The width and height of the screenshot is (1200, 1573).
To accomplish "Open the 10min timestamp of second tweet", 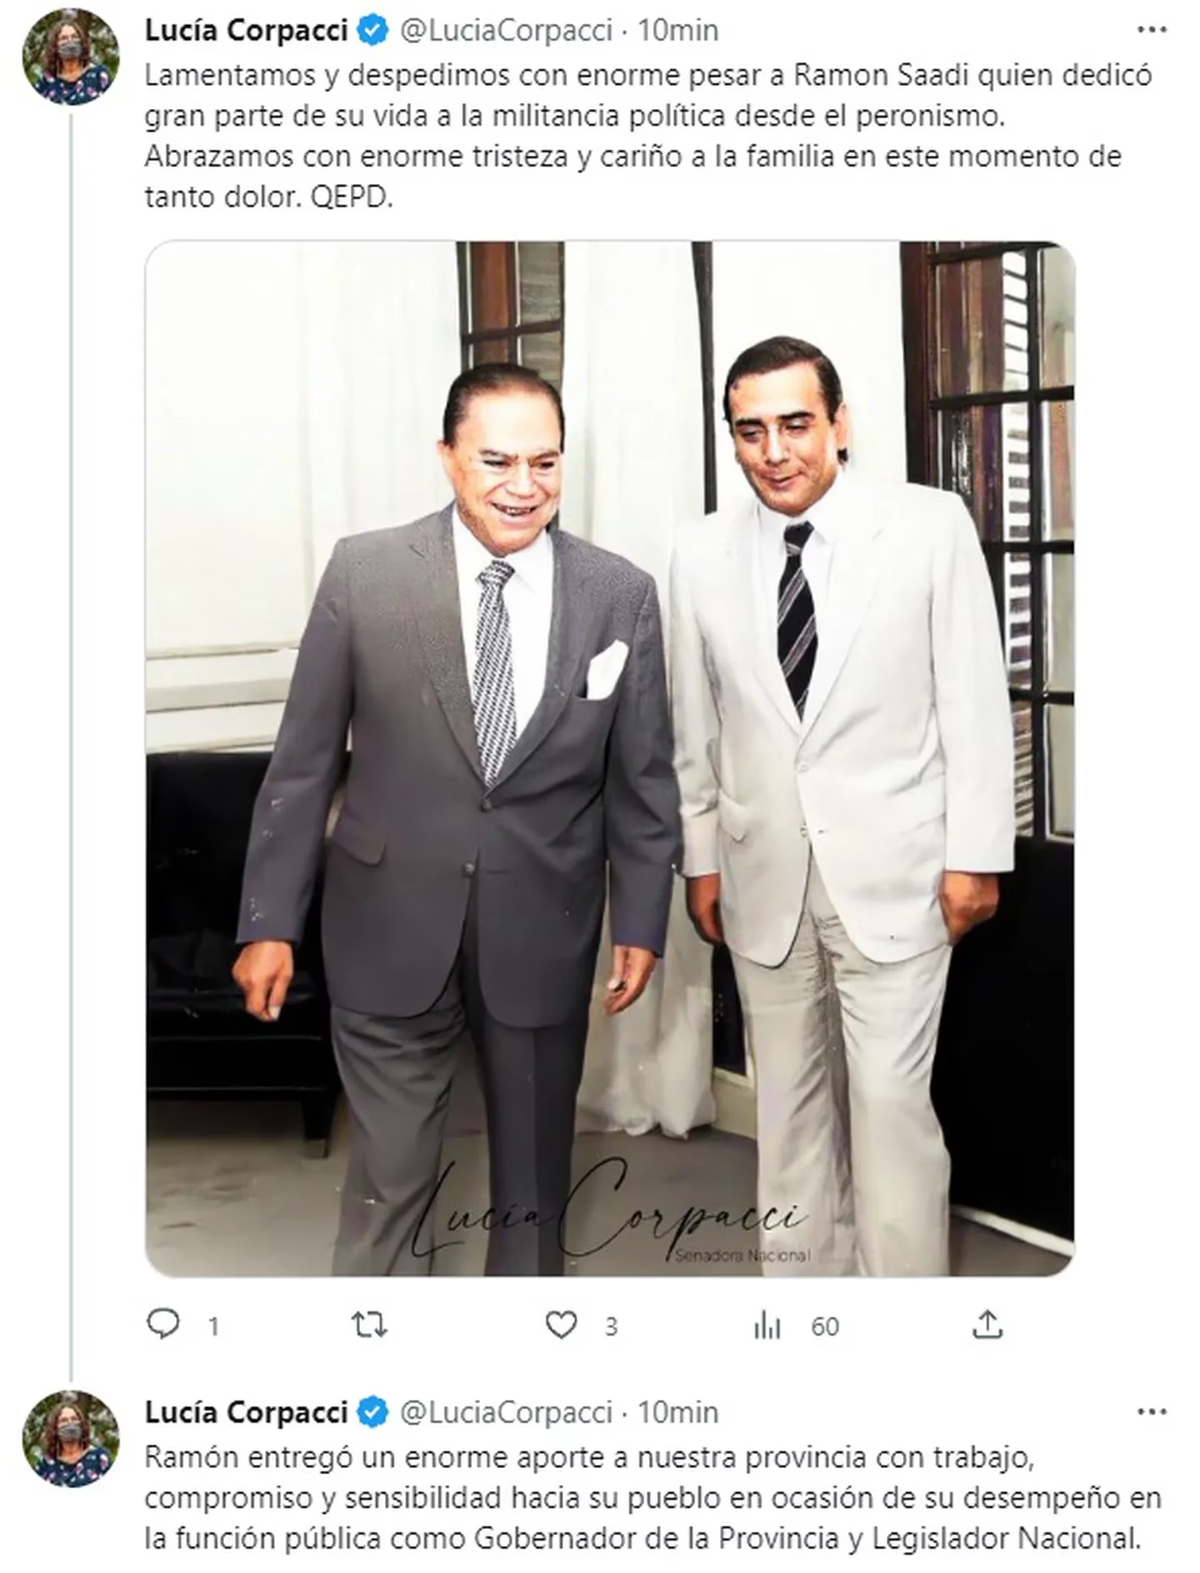I will click(x=678, y=1412).
